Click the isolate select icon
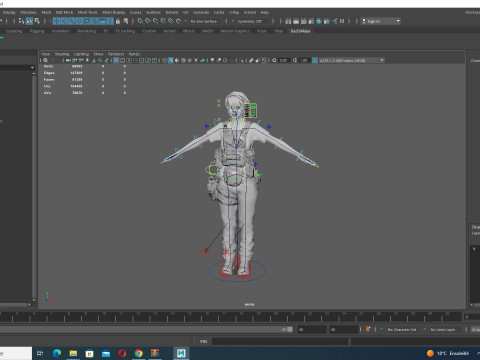Screen dimensions: 480x360 tap(242, 60)
